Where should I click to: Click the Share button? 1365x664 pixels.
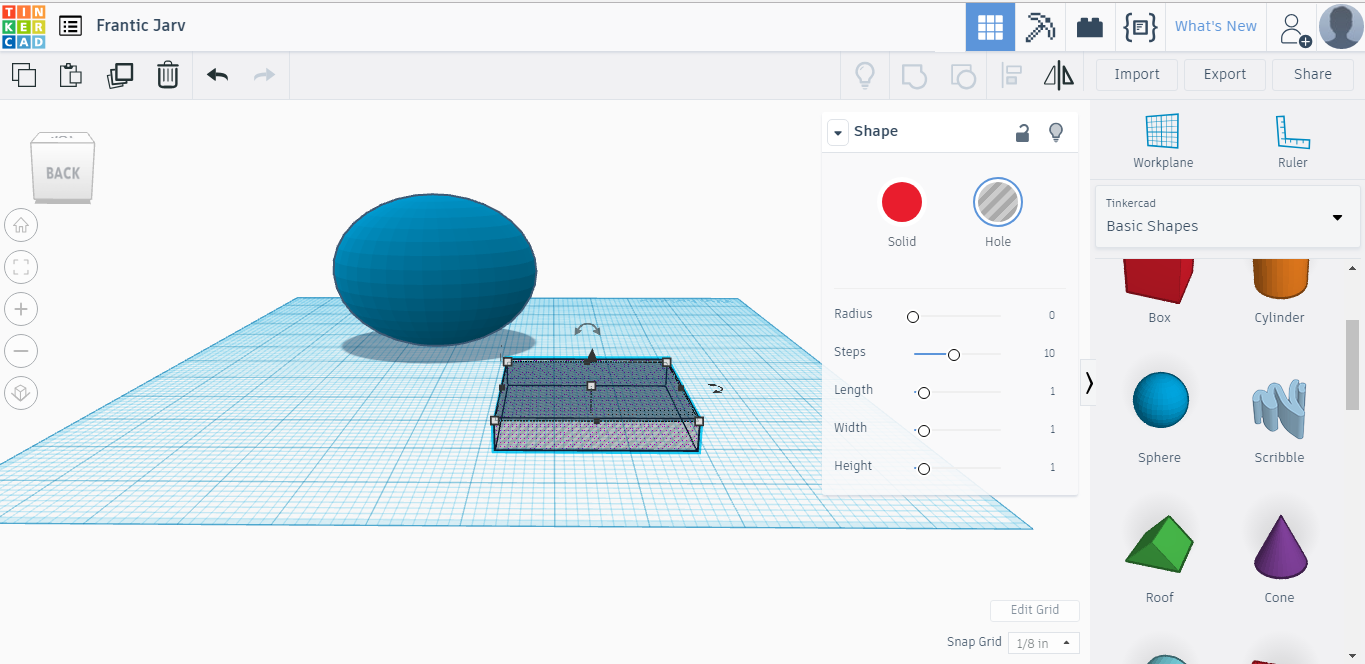1313,74
